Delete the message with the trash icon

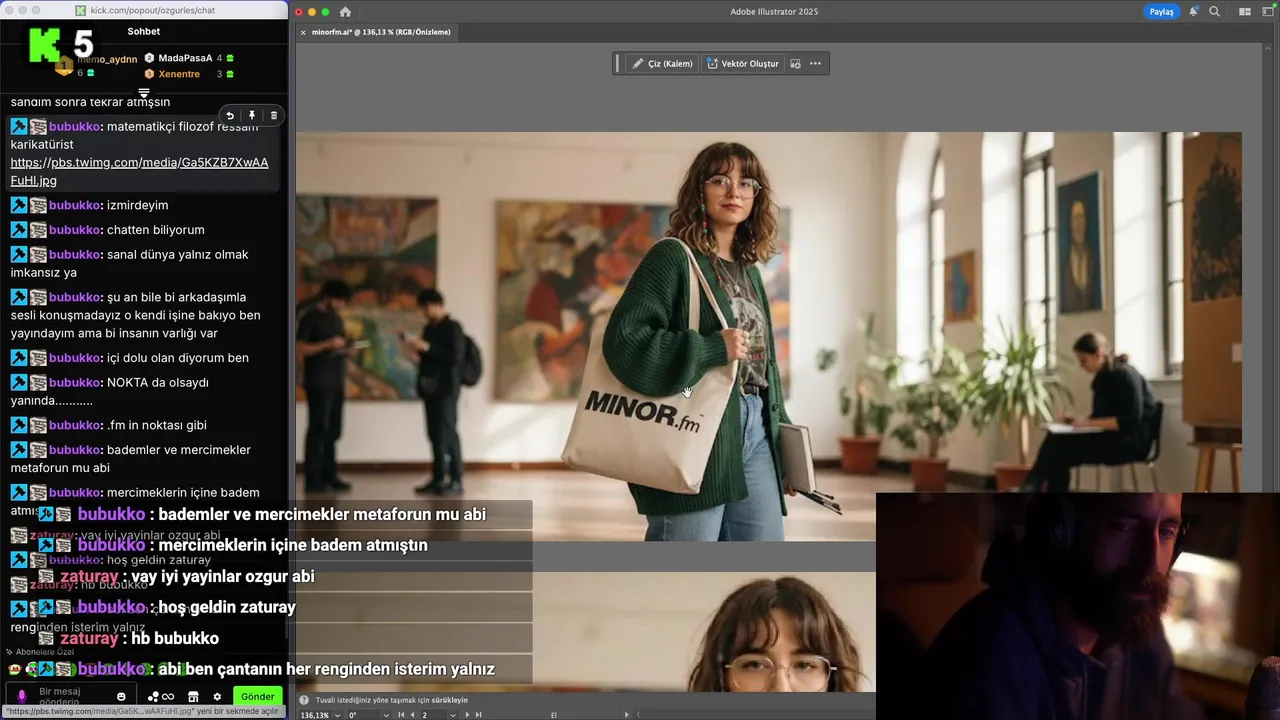274,116
